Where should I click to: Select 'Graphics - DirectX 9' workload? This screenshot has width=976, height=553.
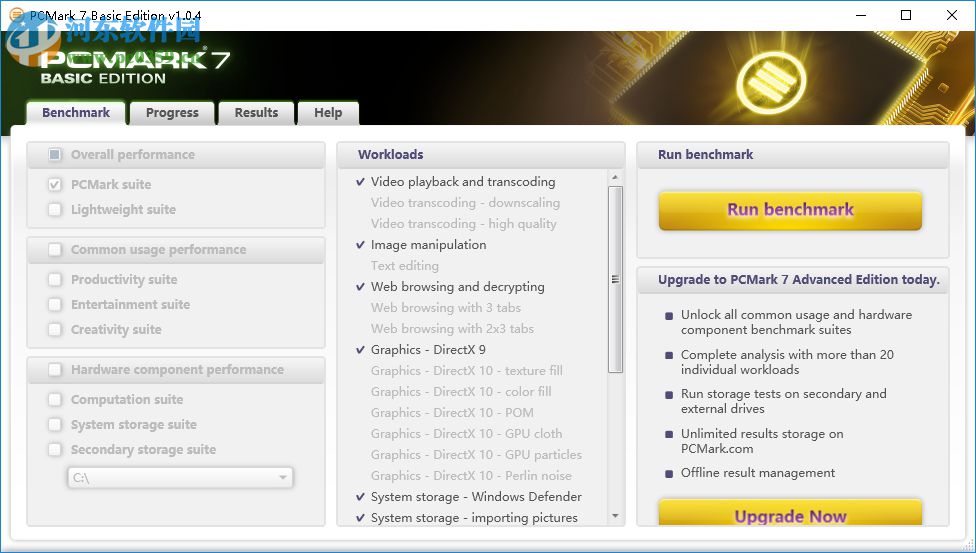[x=428, y=350]
